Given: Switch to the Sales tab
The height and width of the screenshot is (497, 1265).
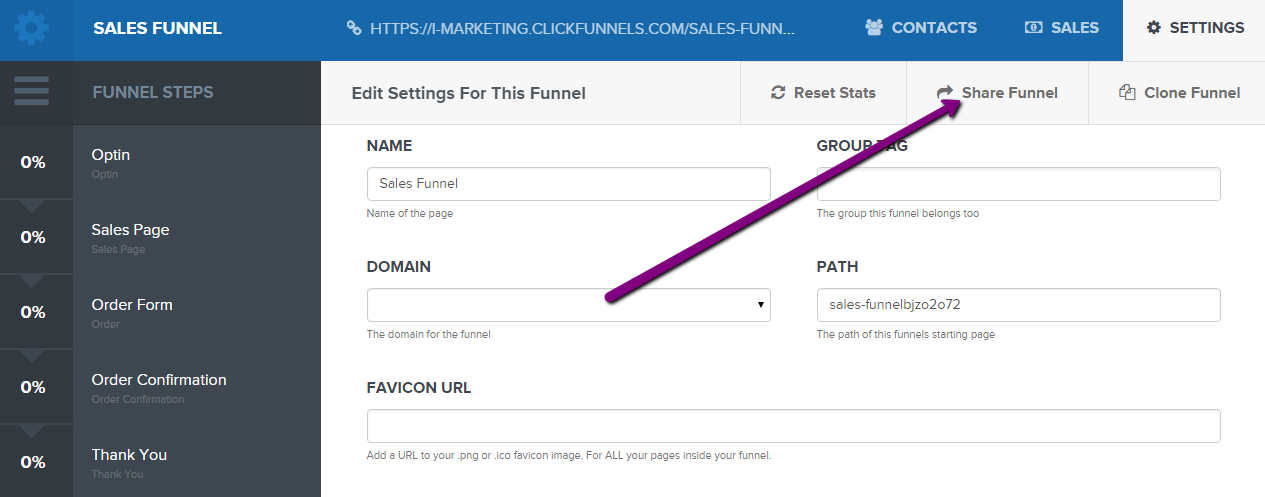Looking at the screenshot, I should 1062,28.
